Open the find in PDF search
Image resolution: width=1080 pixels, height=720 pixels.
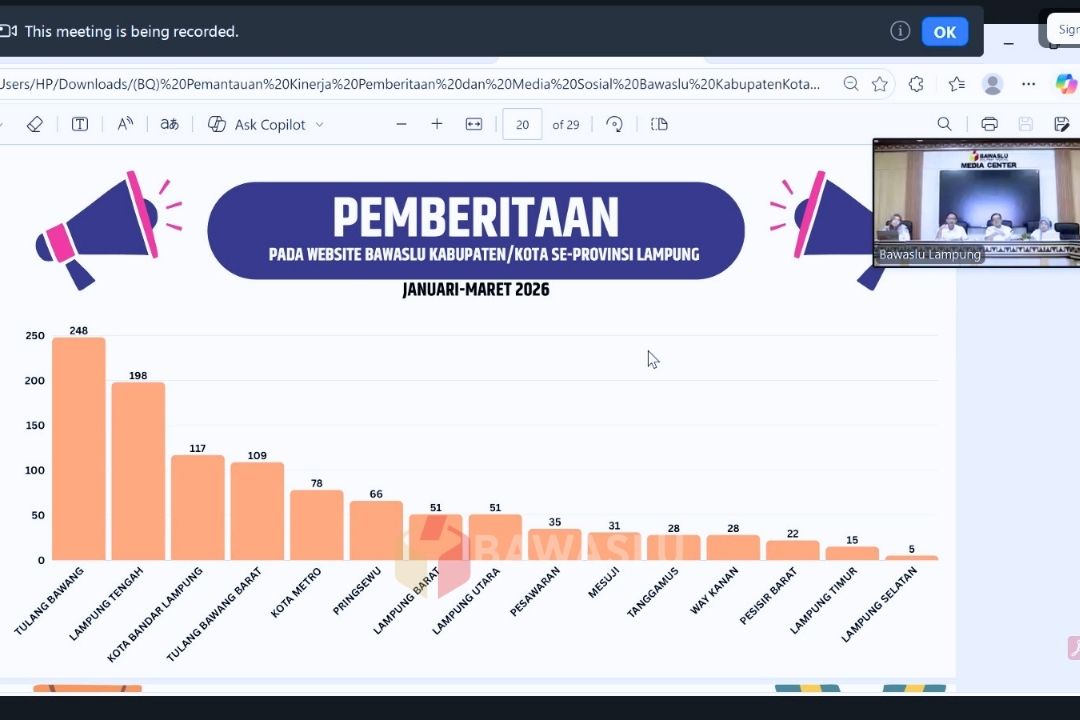tap(944, 124)
